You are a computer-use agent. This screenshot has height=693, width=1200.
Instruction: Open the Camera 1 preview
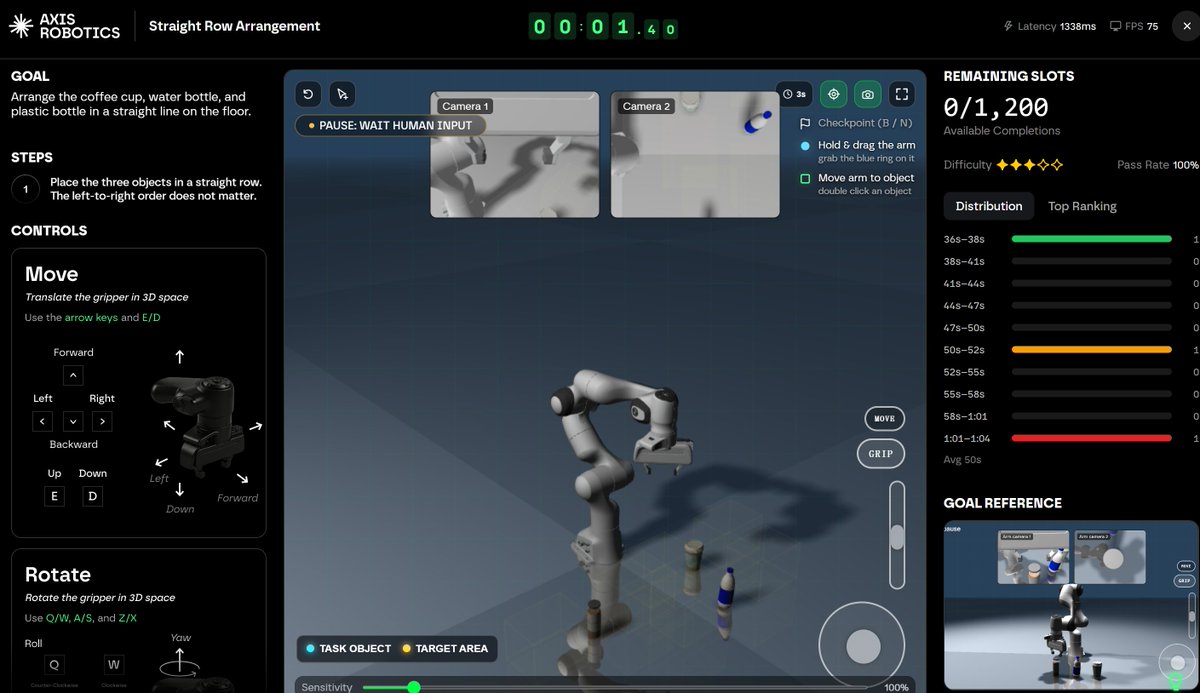pyautogui.click(x=515, y=155)
